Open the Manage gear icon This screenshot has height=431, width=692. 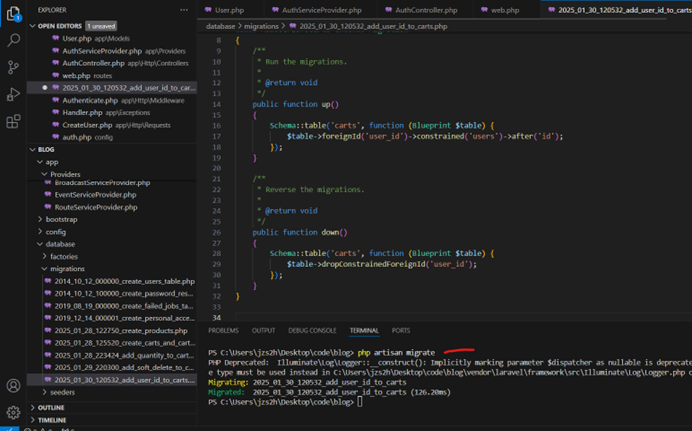click(13, 412)
